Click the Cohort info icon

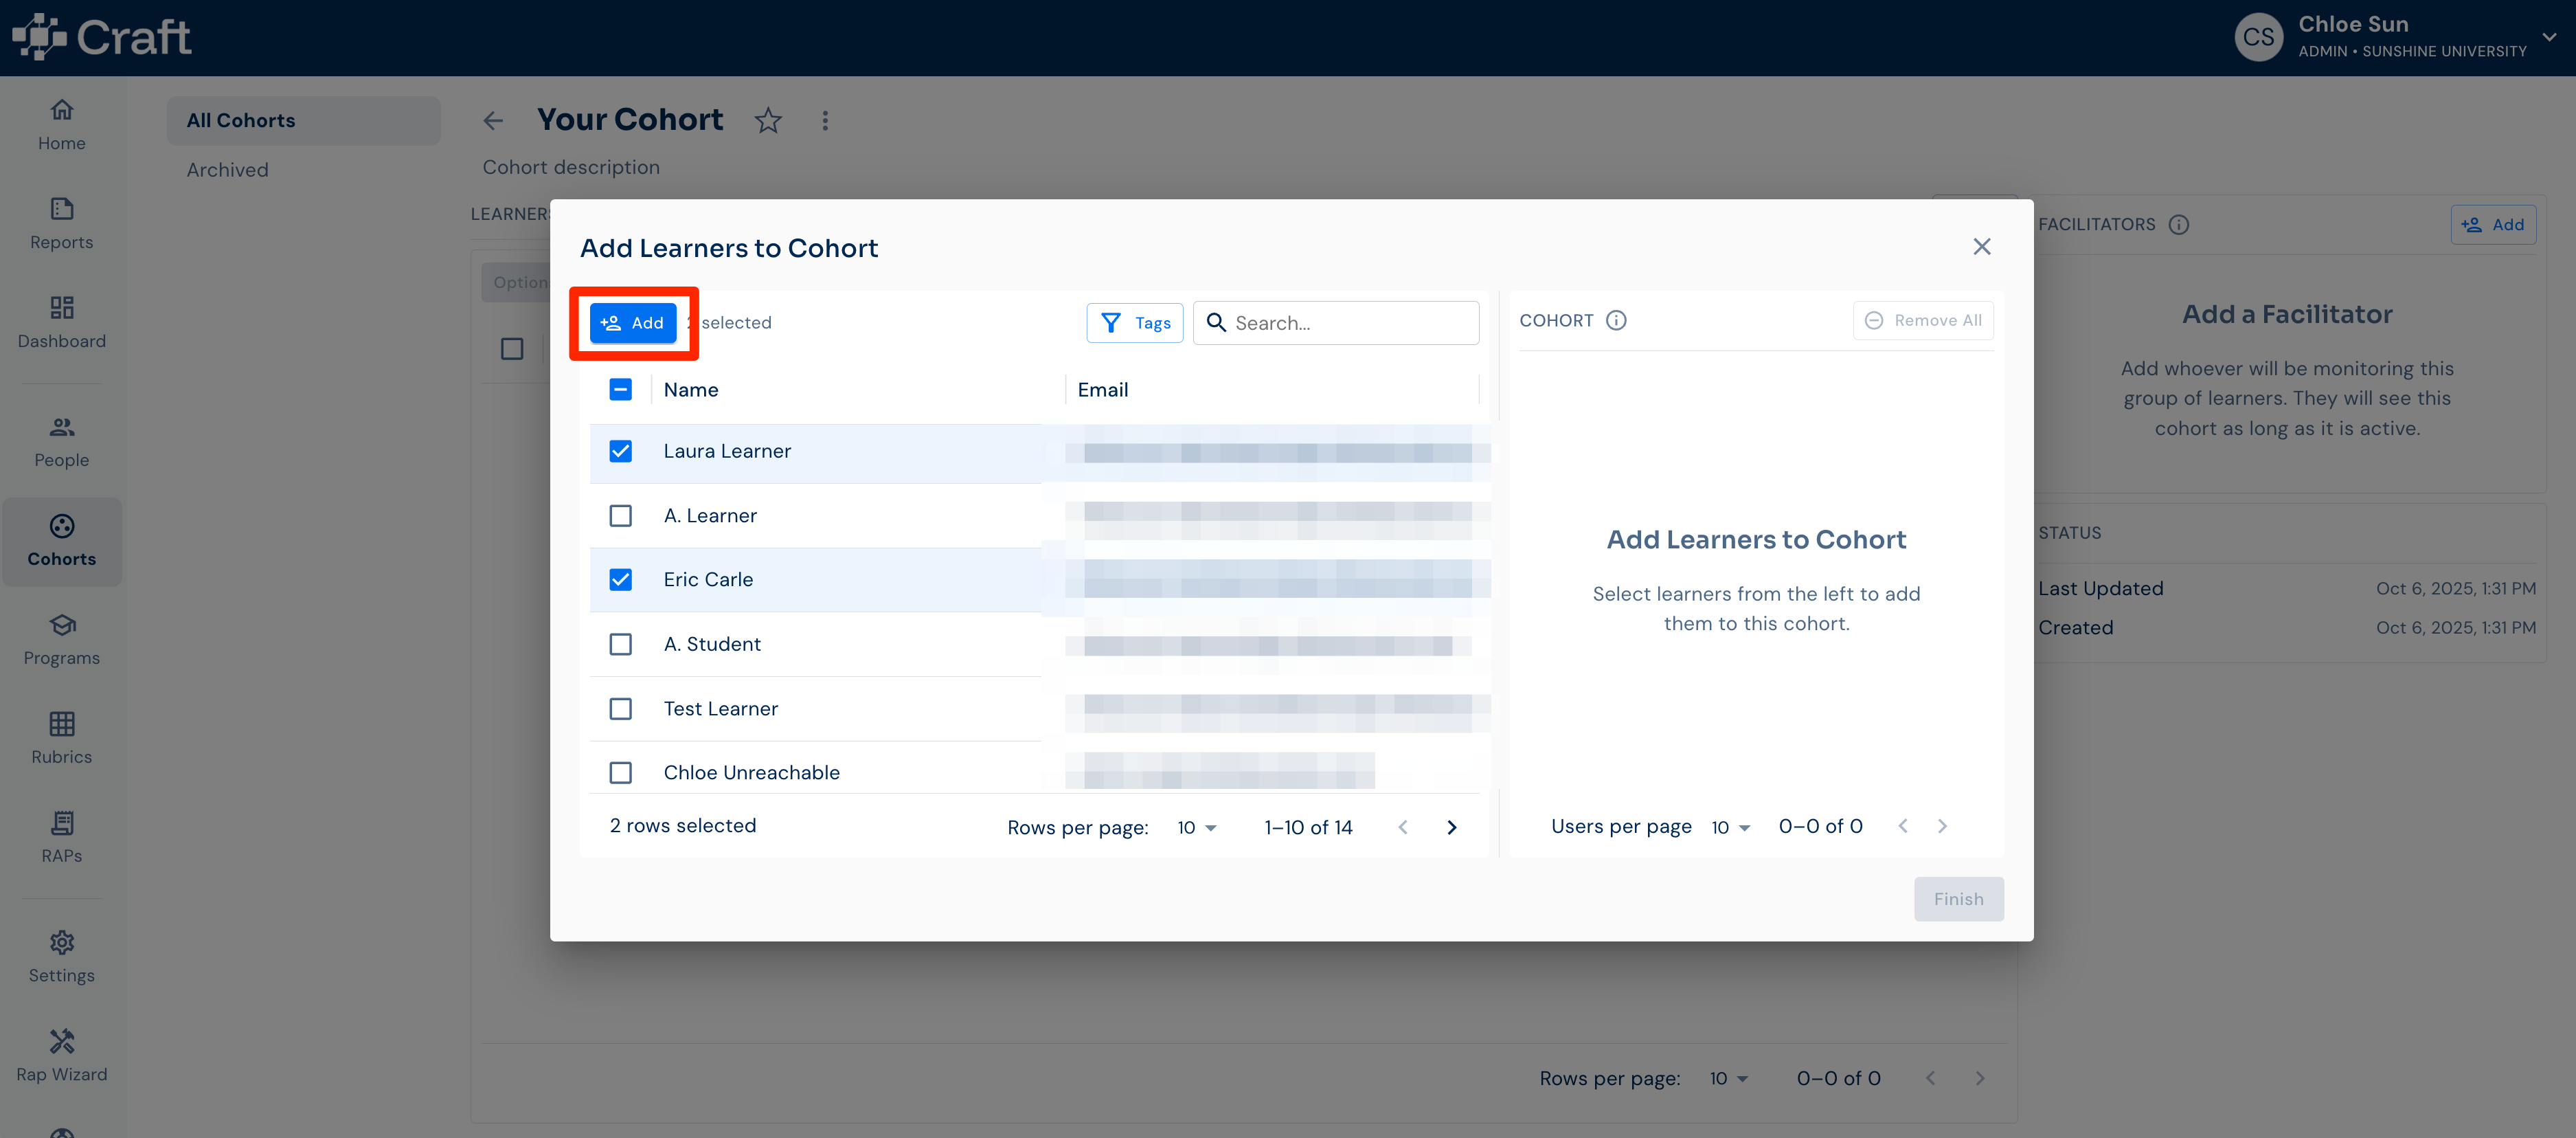1616,320
